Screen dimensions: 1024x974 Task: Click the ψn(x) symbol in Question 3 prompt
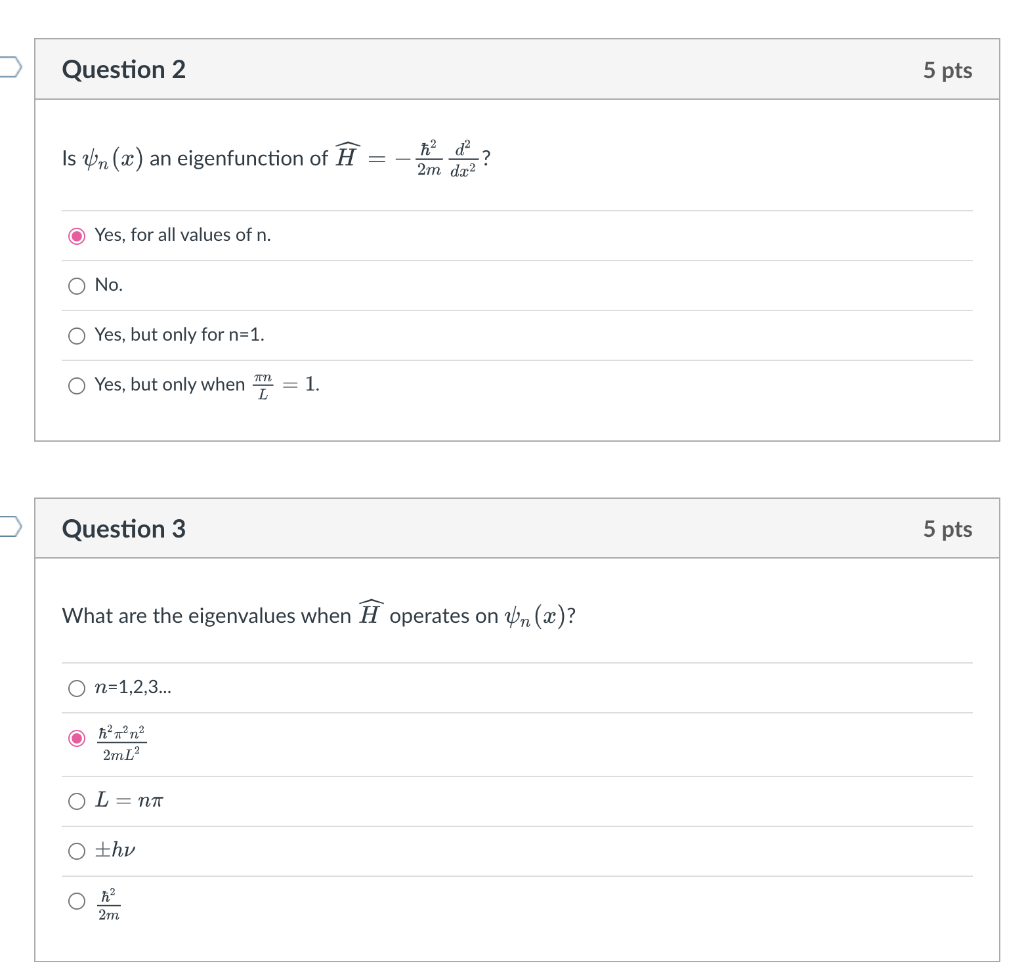(536, 616)
